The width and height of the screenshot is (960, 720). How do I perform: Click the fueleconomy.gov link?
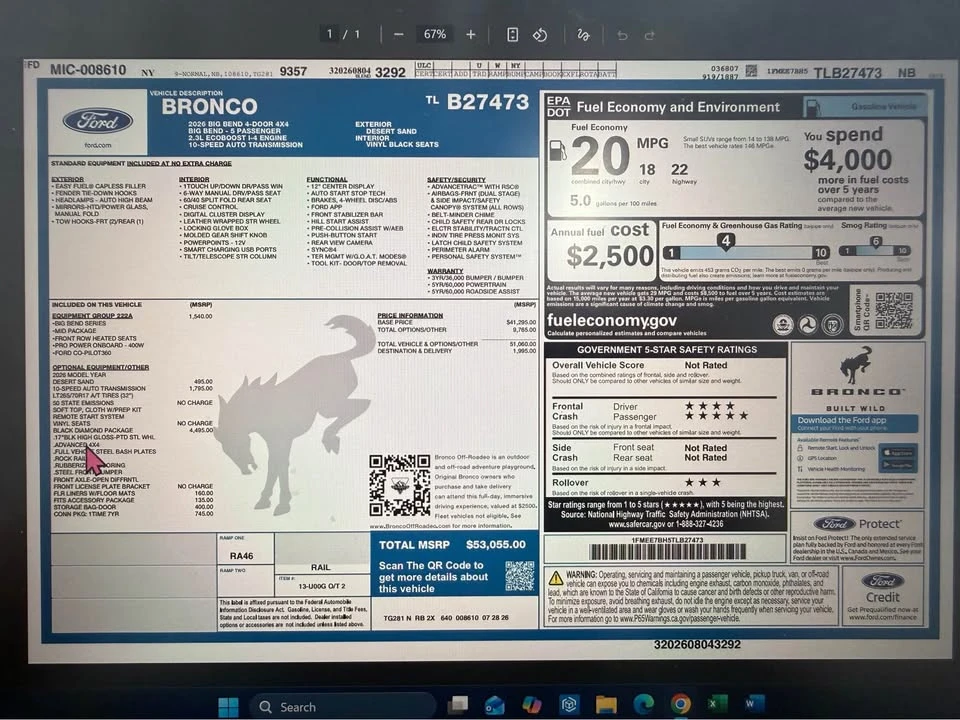612,320
